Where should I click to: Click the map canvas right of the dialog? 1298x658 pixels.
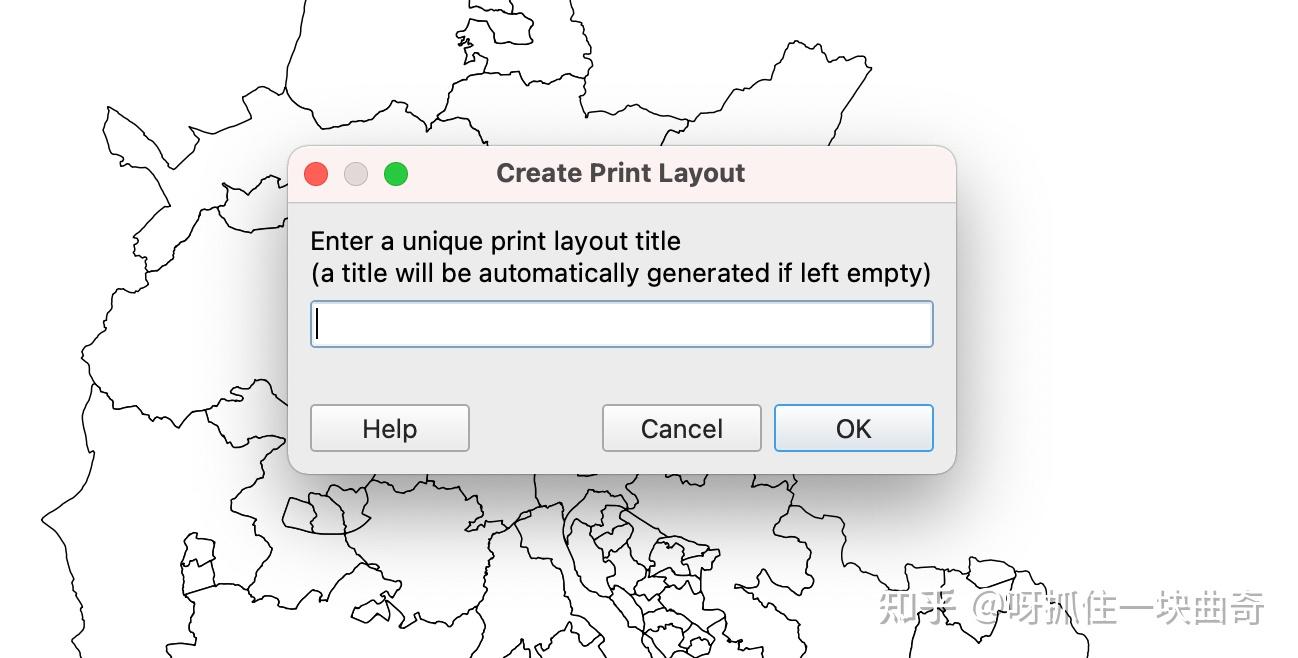(x=1100, y=300)
